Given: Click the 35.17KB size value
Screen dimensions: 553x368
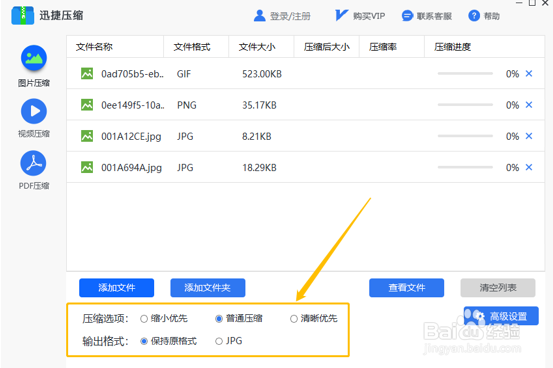Looking at the screenshot, I should [259, 105].
